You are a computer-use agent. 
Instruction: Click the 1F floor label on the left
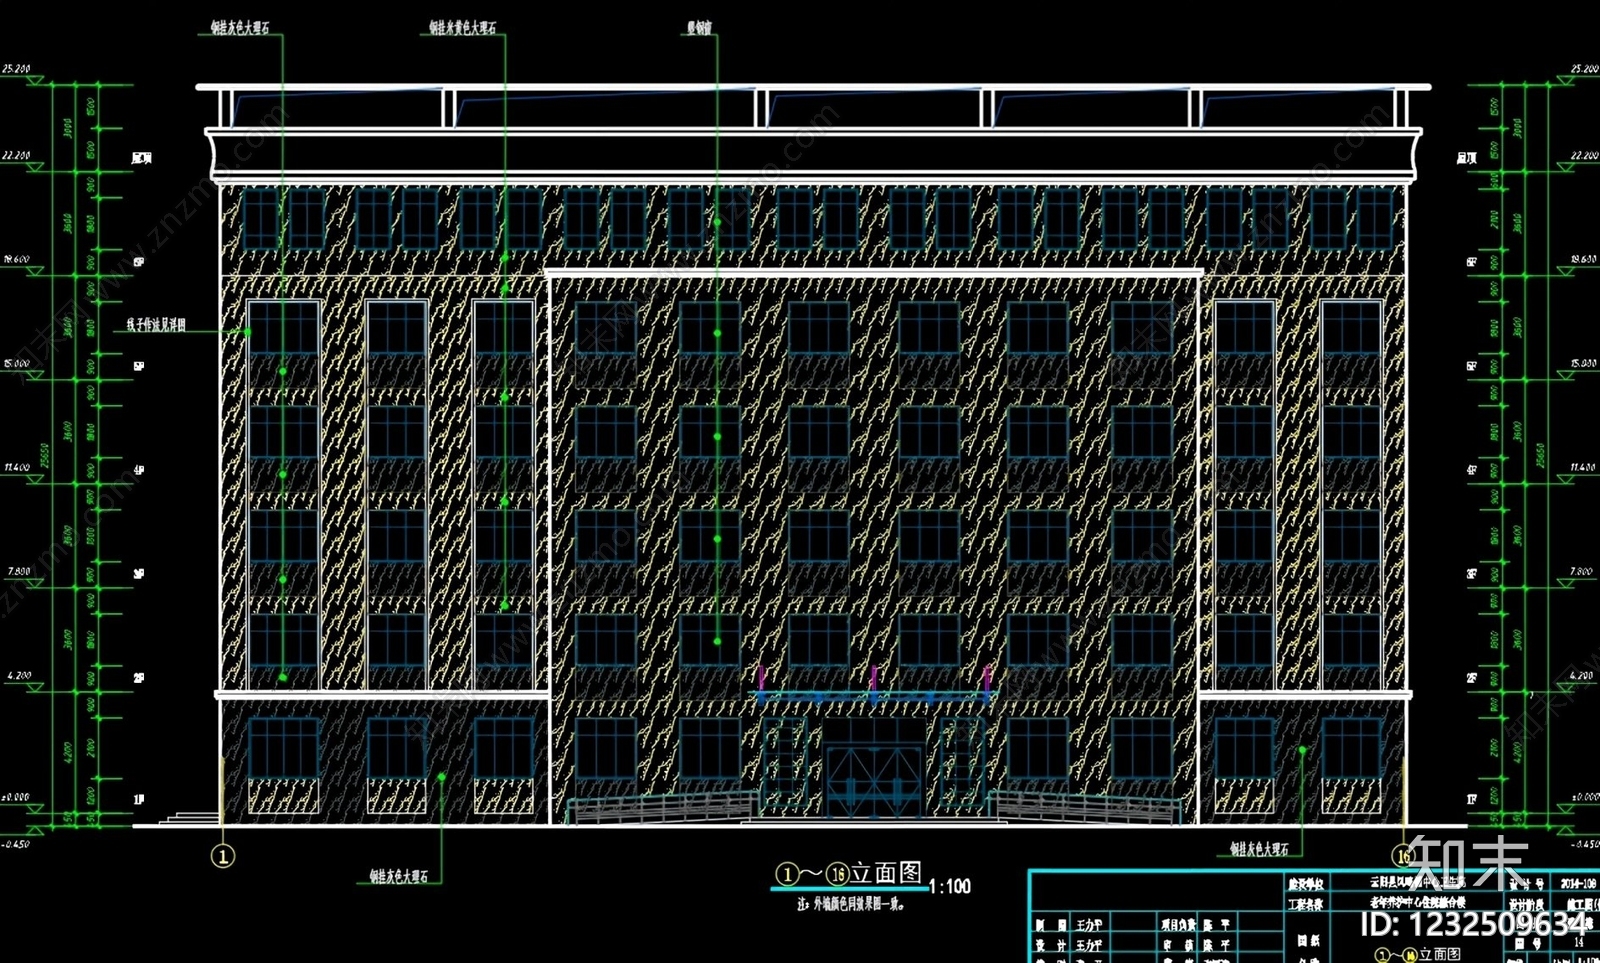(139, 800)
